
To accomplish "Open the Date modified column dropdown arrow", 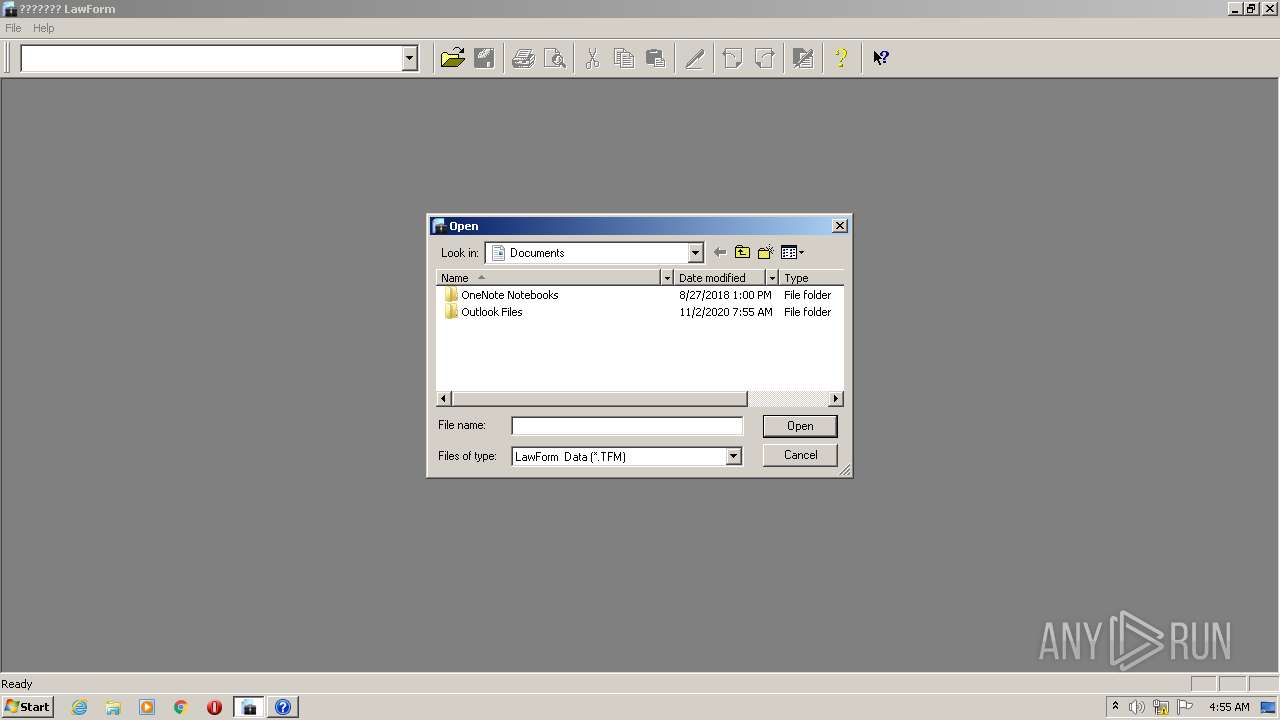I will [x=772, y=278].
